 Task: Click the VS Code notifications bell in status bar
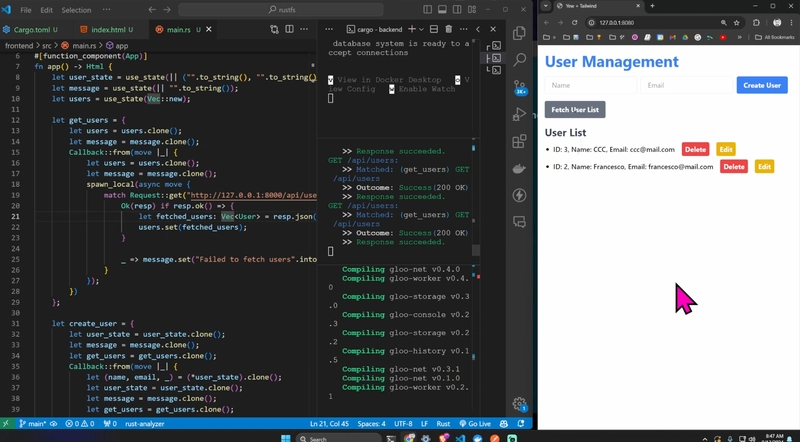click(521, 424)
